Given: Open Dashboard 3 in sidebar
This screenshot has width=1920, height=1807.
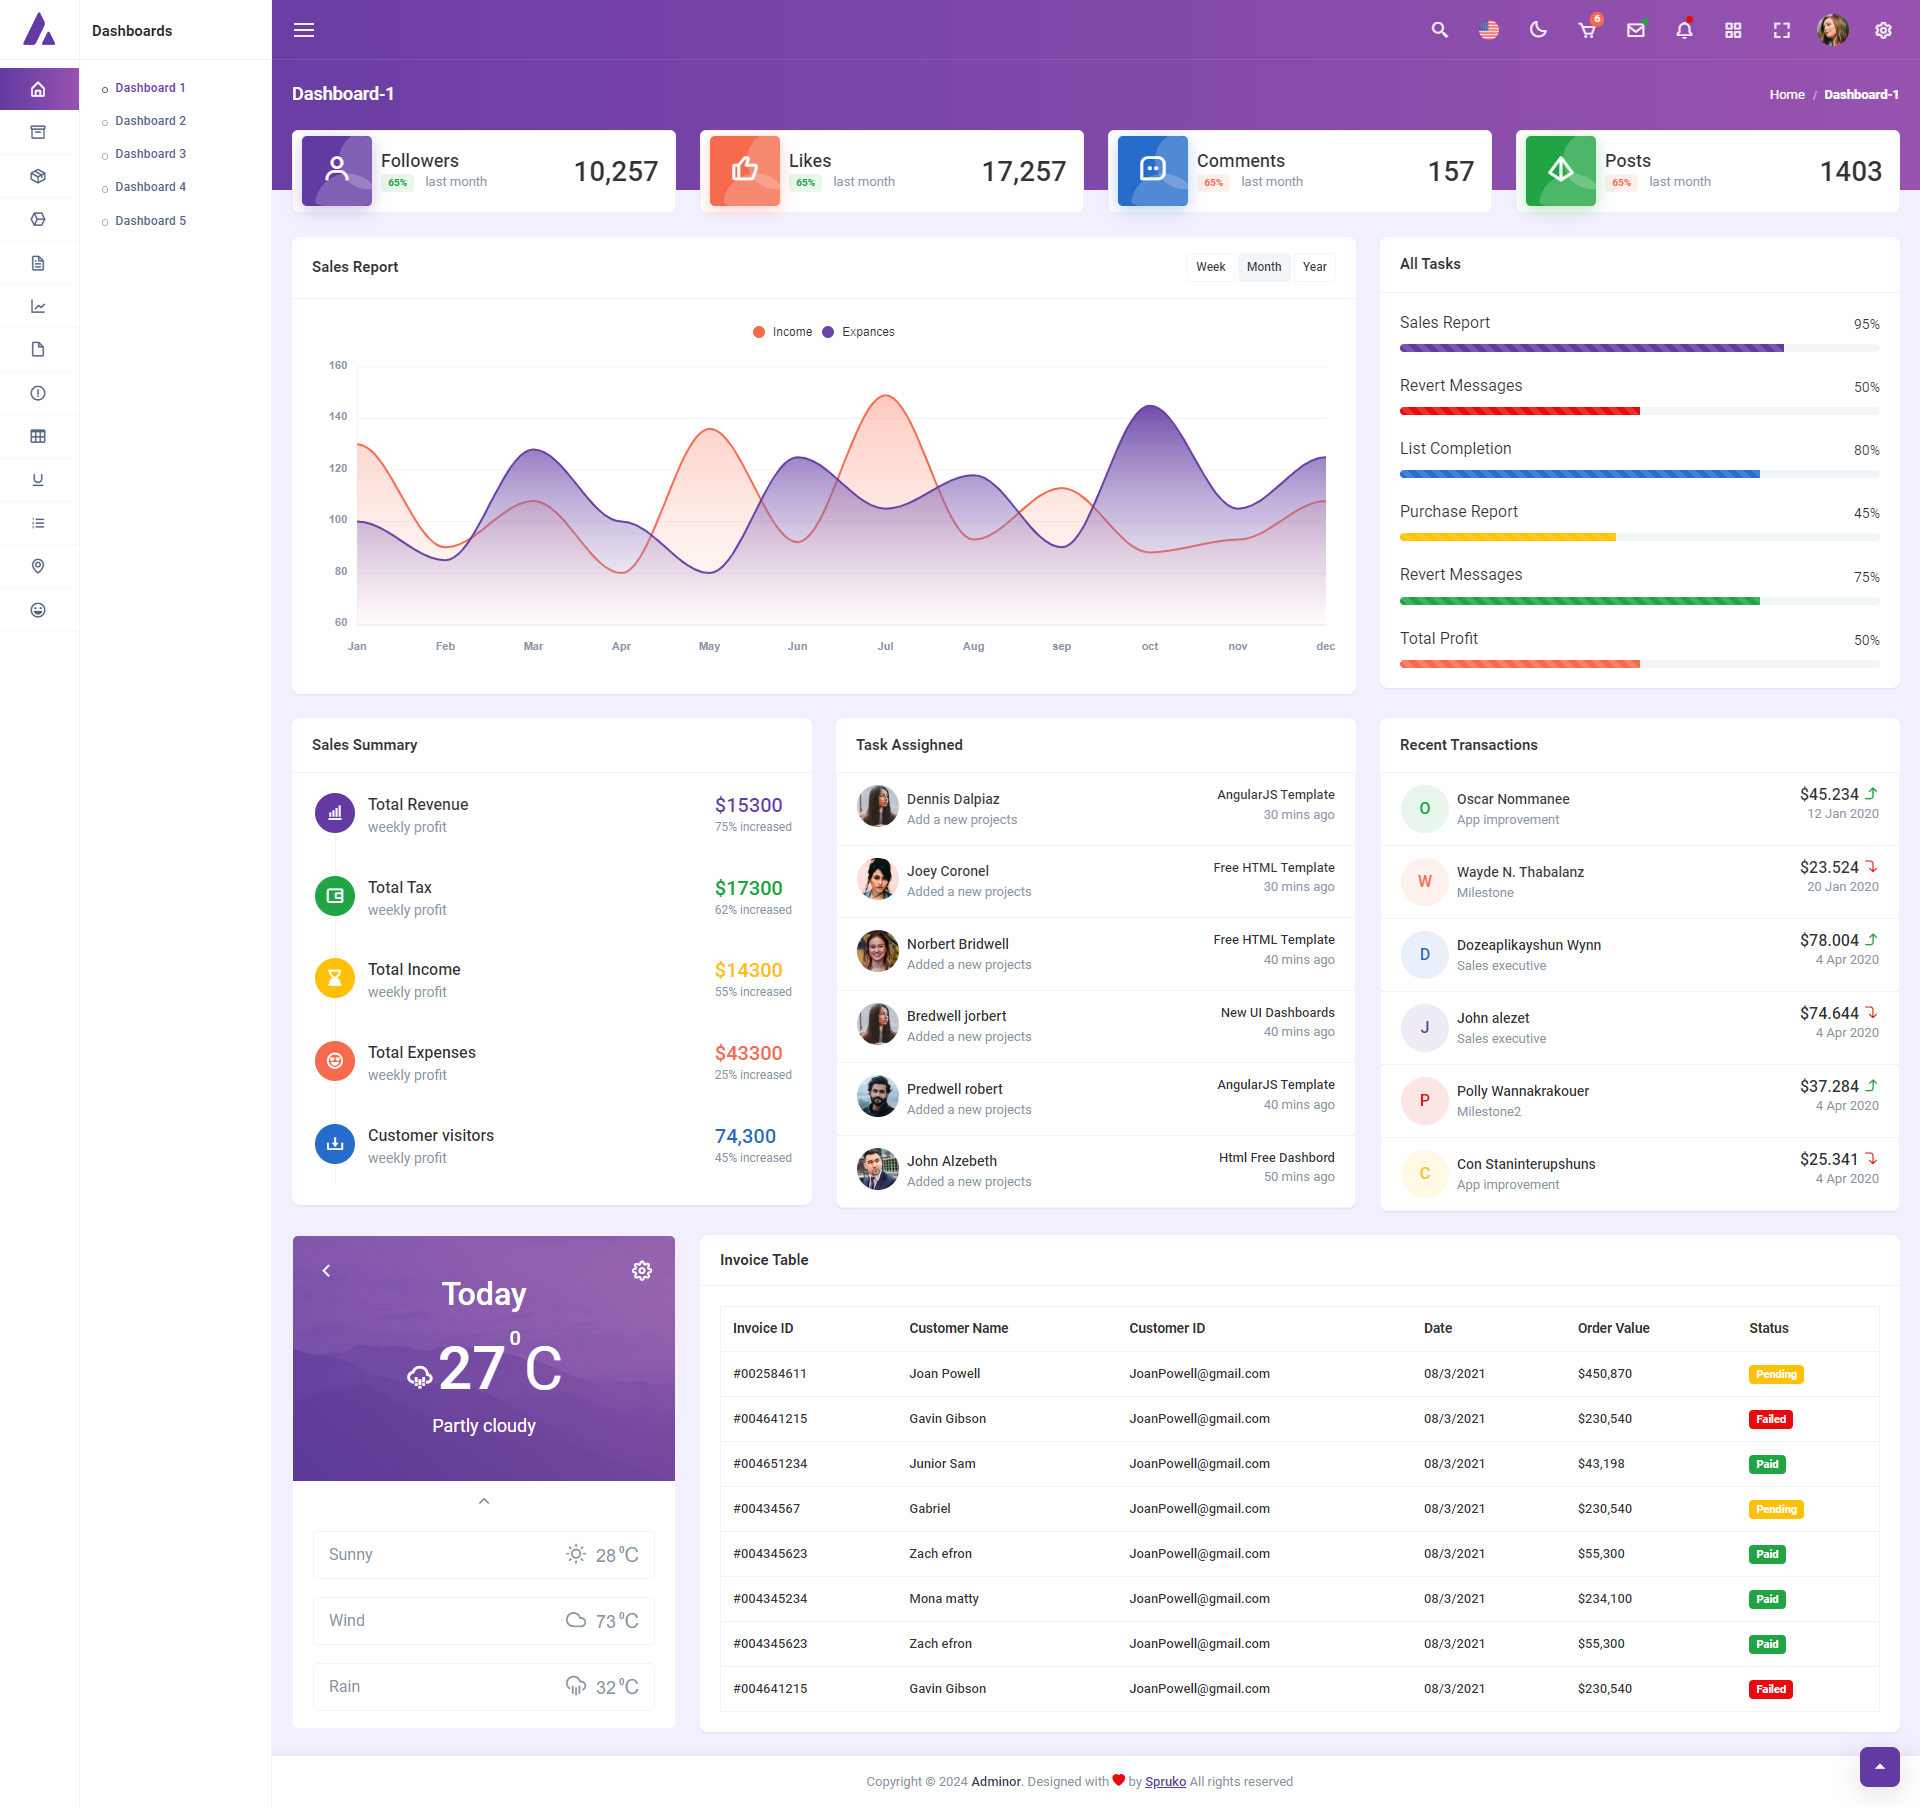Looking at the screenshot, I should tap(150, 154).
